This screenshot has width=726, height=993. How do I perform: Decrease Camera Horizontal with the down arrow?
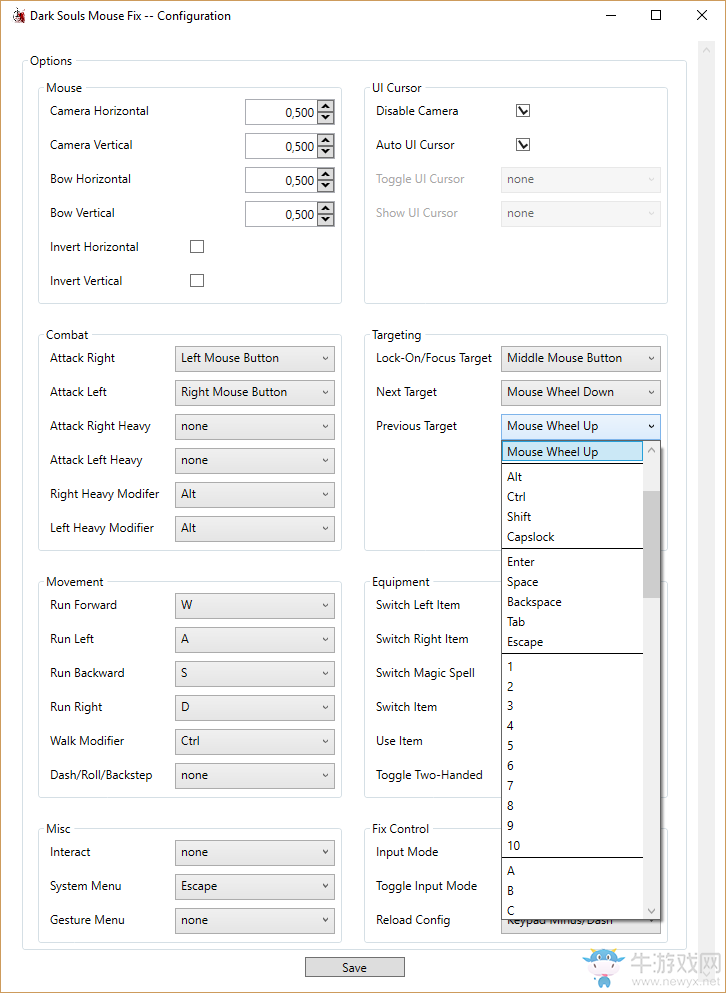coord(326,118)
